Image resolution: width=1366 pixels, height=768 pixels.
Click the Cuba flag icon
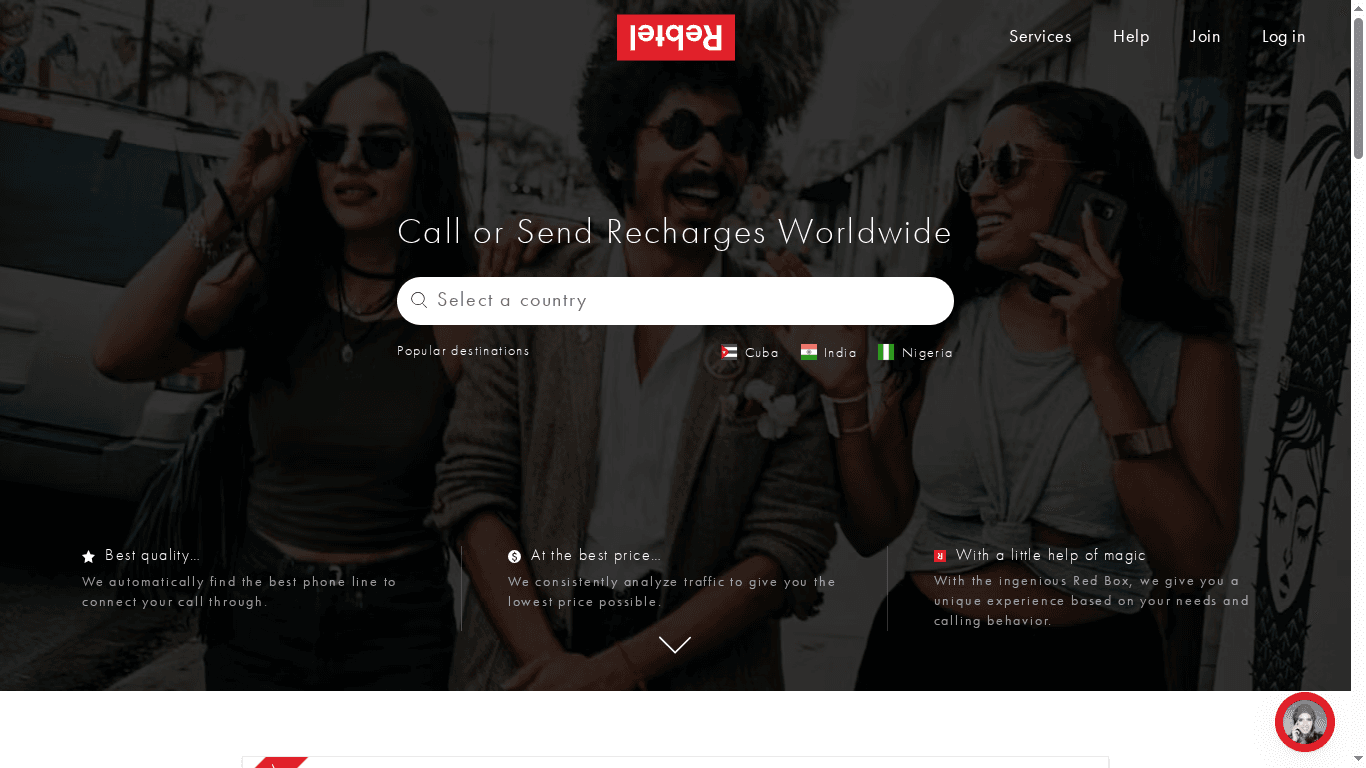[x=729, y=352]
